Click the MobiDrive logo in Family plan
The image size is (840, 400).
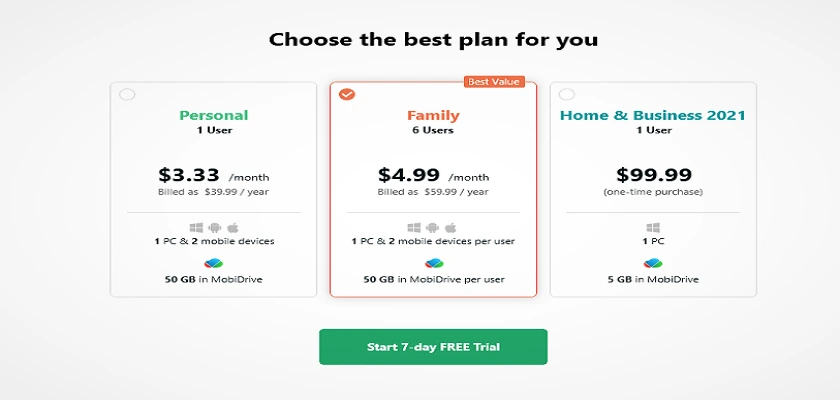click(x=433, y=263)
